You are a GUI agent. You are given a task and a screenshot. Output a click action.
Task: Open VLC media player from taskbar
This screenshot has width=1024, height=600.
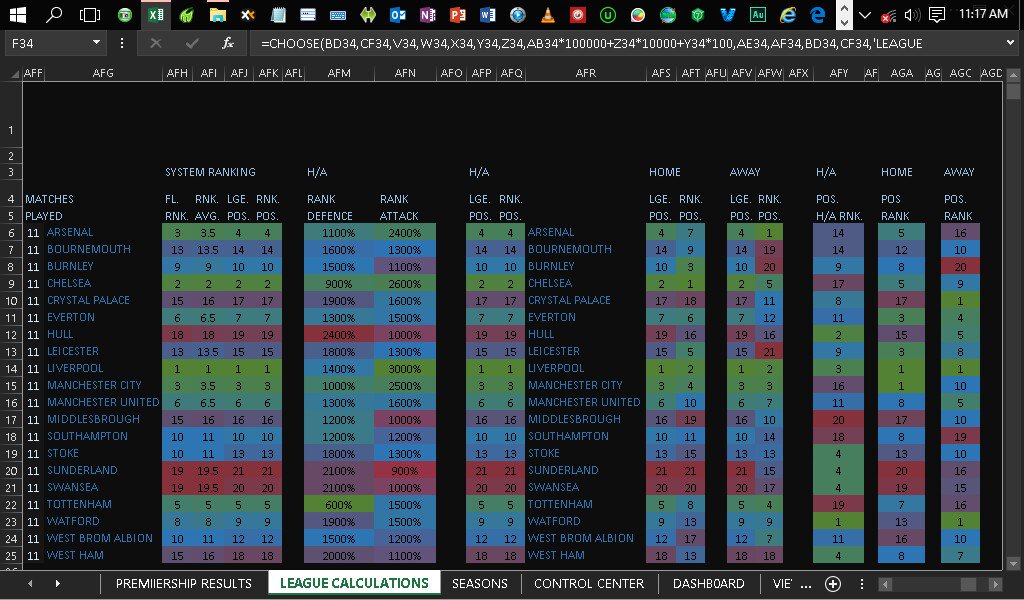[548, 14]
